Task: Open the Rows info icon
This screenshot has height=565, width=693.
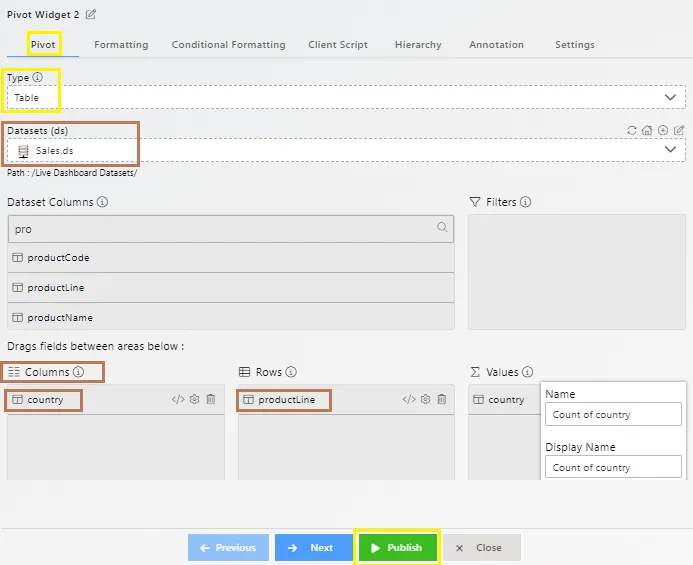Action: tap(291, 372)
